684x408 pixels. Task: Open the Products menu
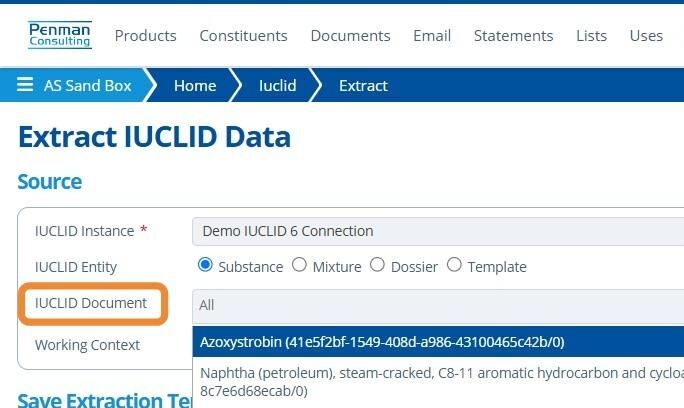pyautogui.click(x=145, y=35)
